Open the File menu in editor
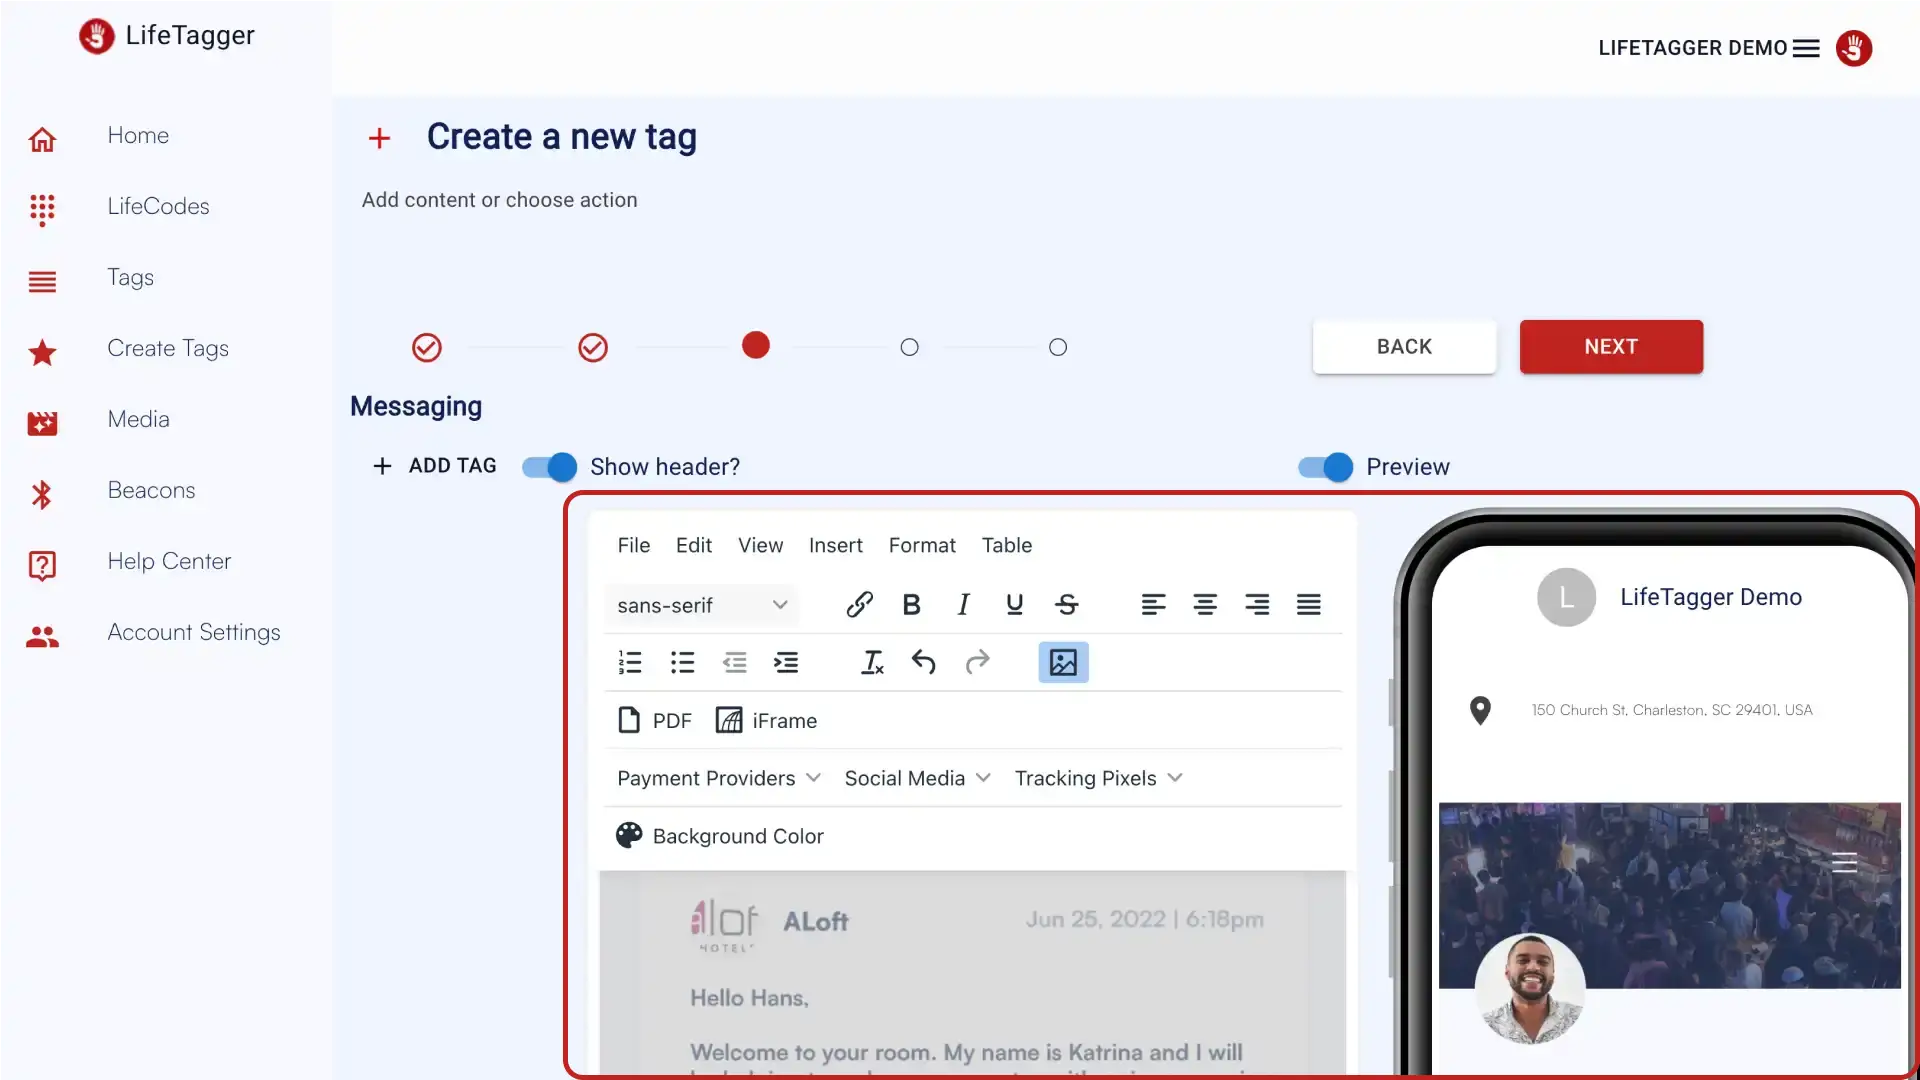The image size is (1920, 1080). click(x=634, y=545)
